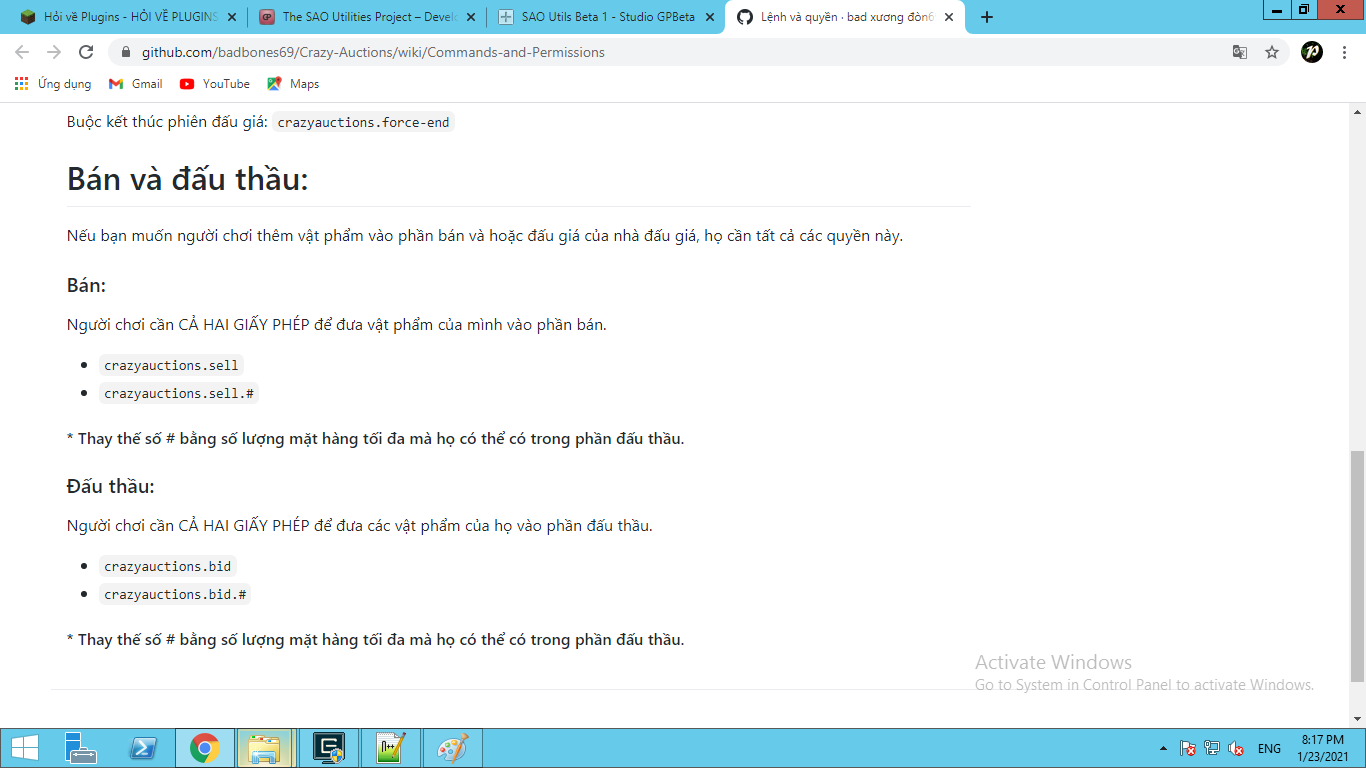Open Notepad++ from the taskbar
1366x768 pixels.
point(390,748)
